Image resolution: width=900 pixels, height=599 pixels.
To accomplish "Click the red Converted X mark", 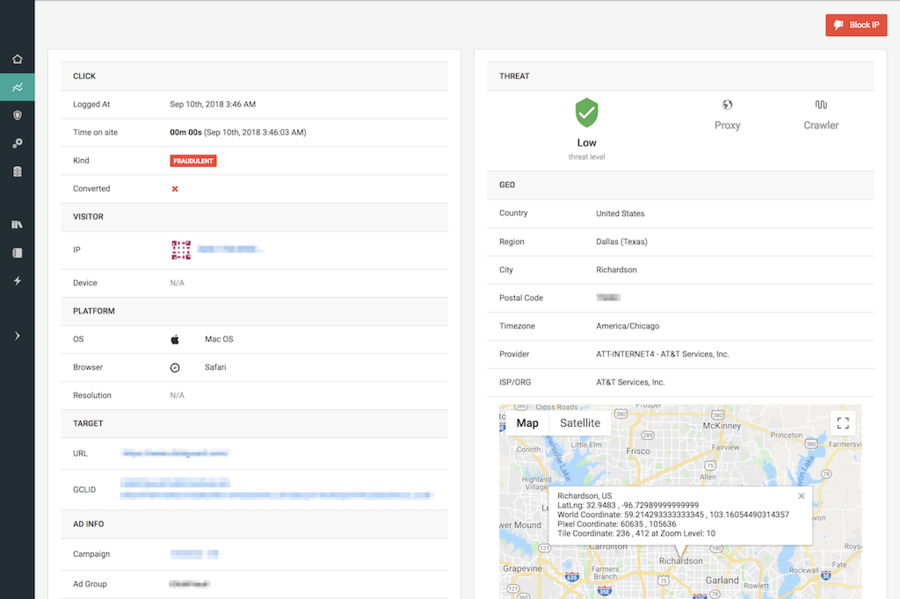I will [x=175, y=189].
